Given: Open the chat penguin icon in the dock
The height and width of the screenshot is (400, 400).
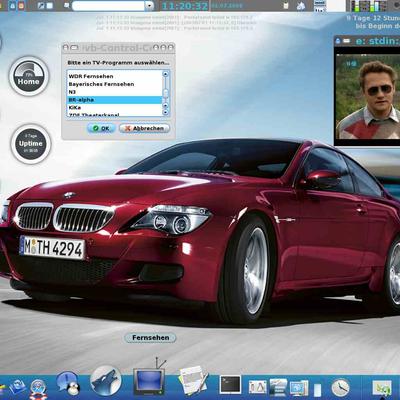Looking at the screenshot, I should 68,383.
